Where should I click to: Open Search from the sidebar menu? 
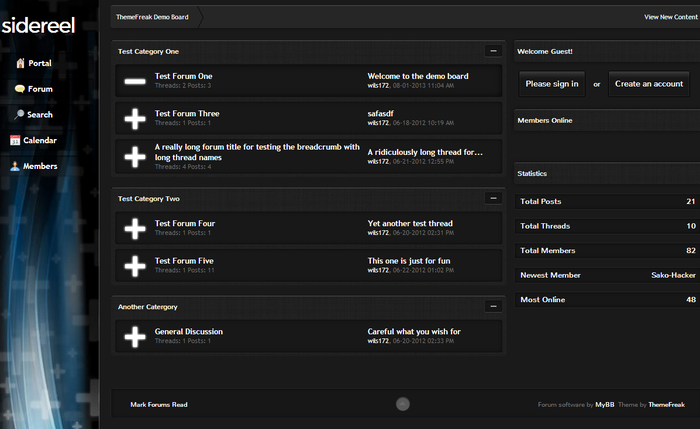point(39,115)
